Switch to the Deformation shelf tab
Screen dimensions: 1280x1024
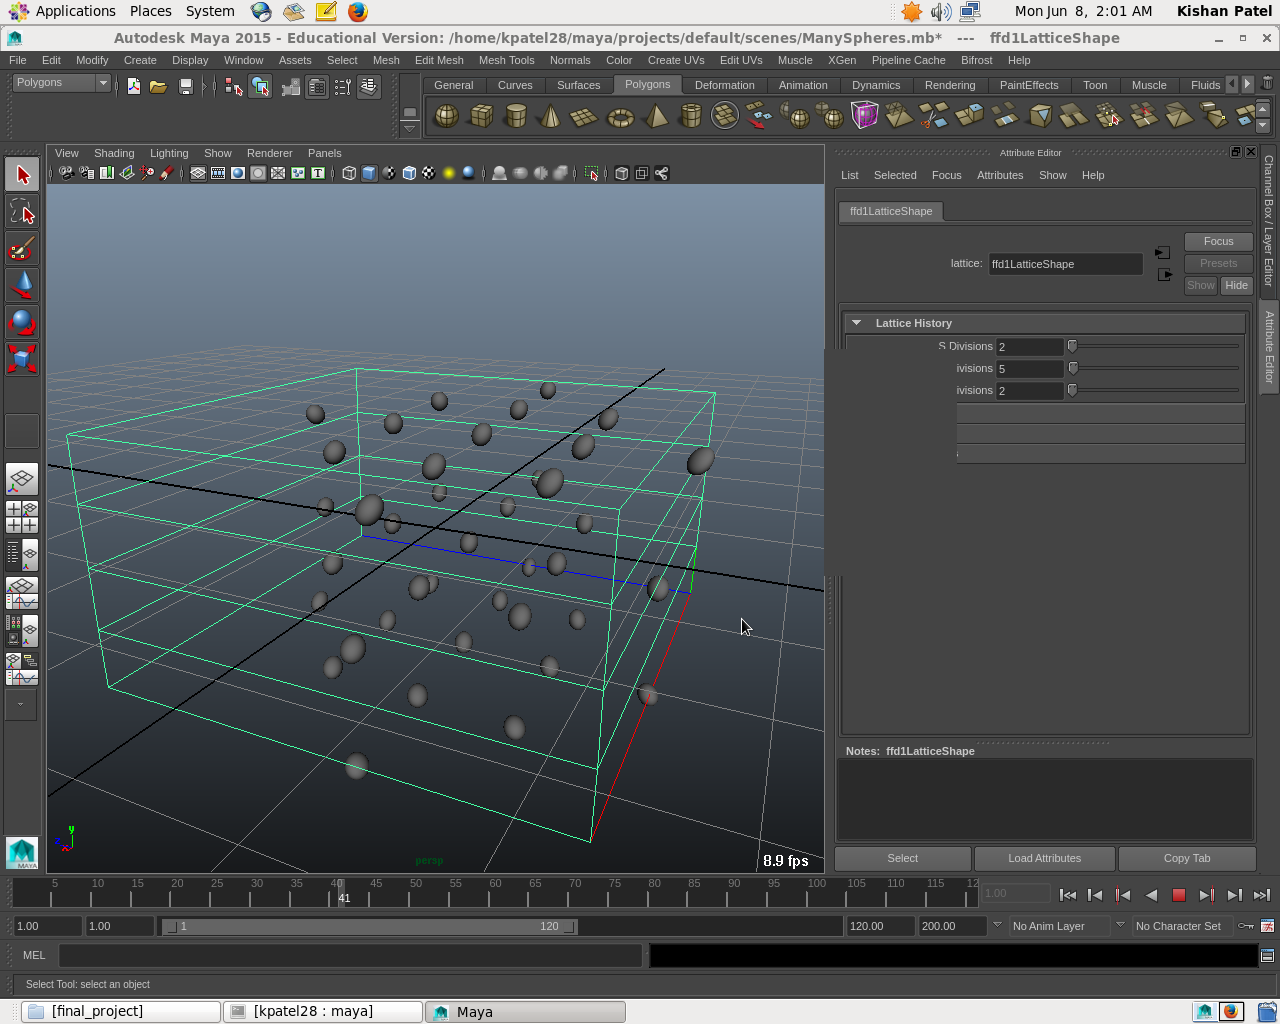click(x=724, y=85)
